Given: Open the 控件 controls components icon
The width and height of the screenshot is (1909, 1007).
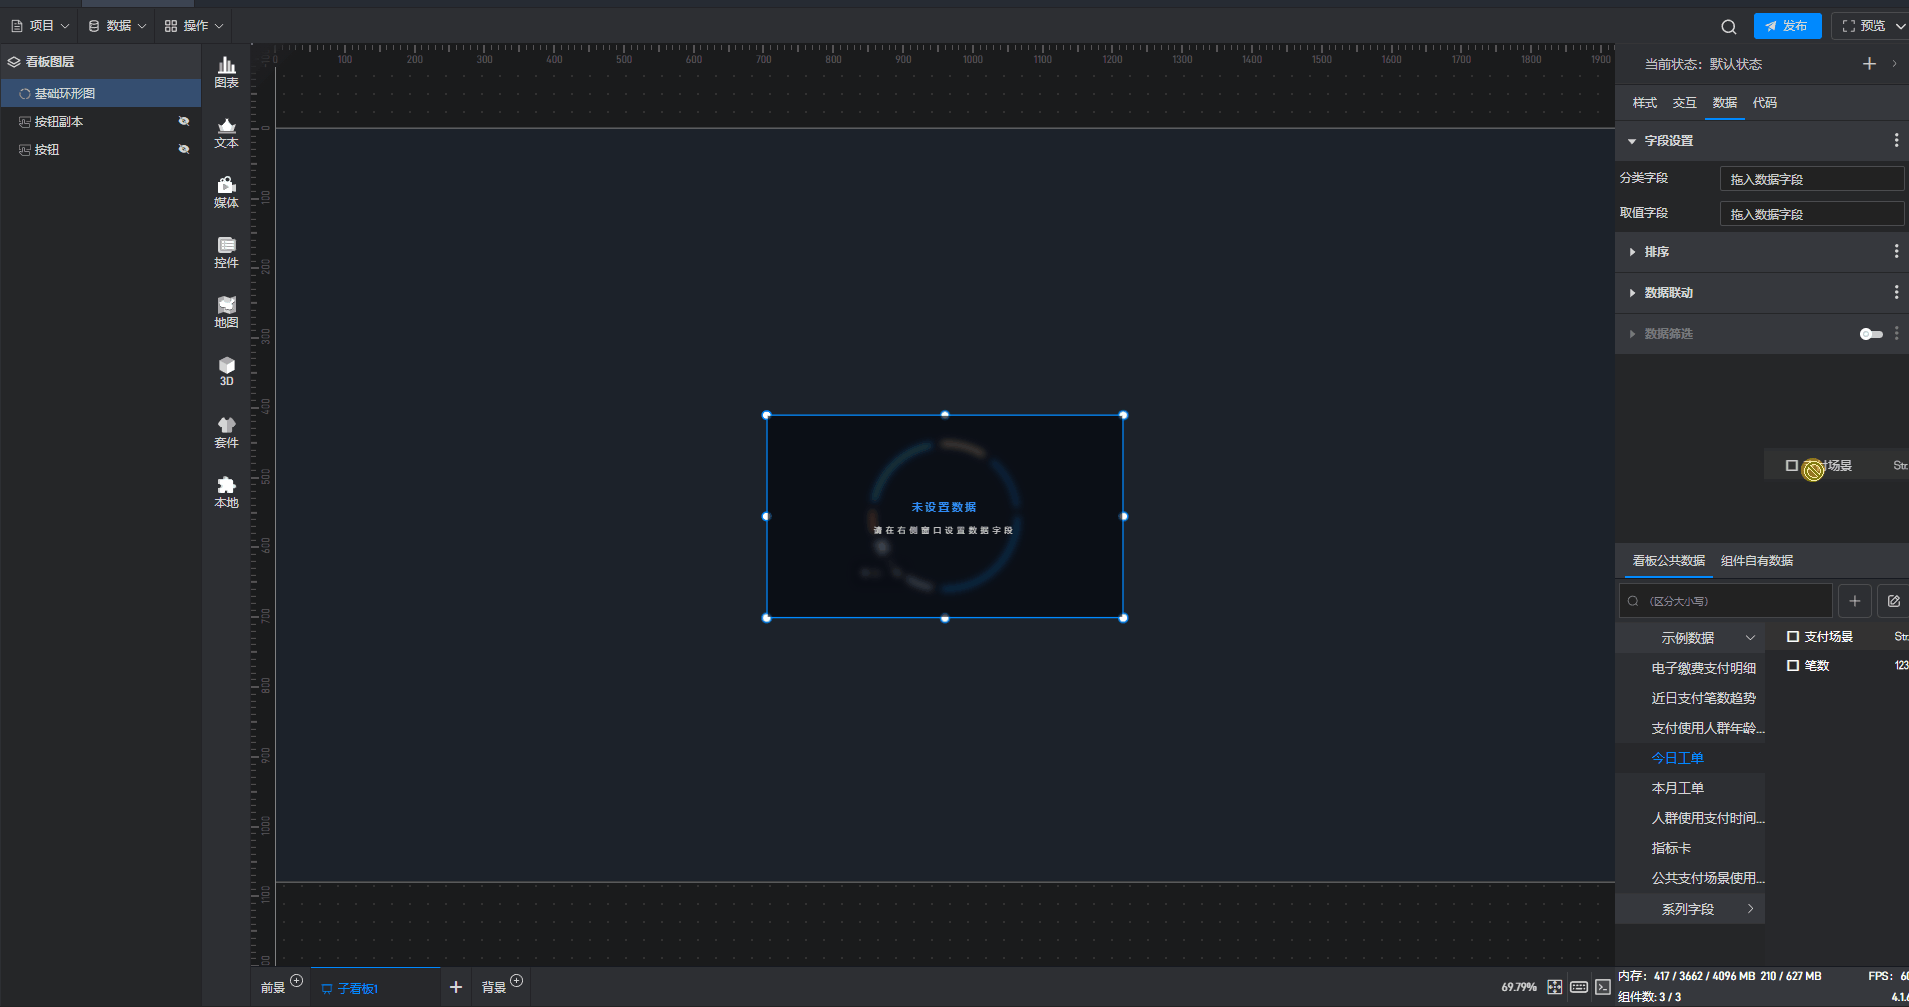Looking at the screenshot, I should (226, 252).
